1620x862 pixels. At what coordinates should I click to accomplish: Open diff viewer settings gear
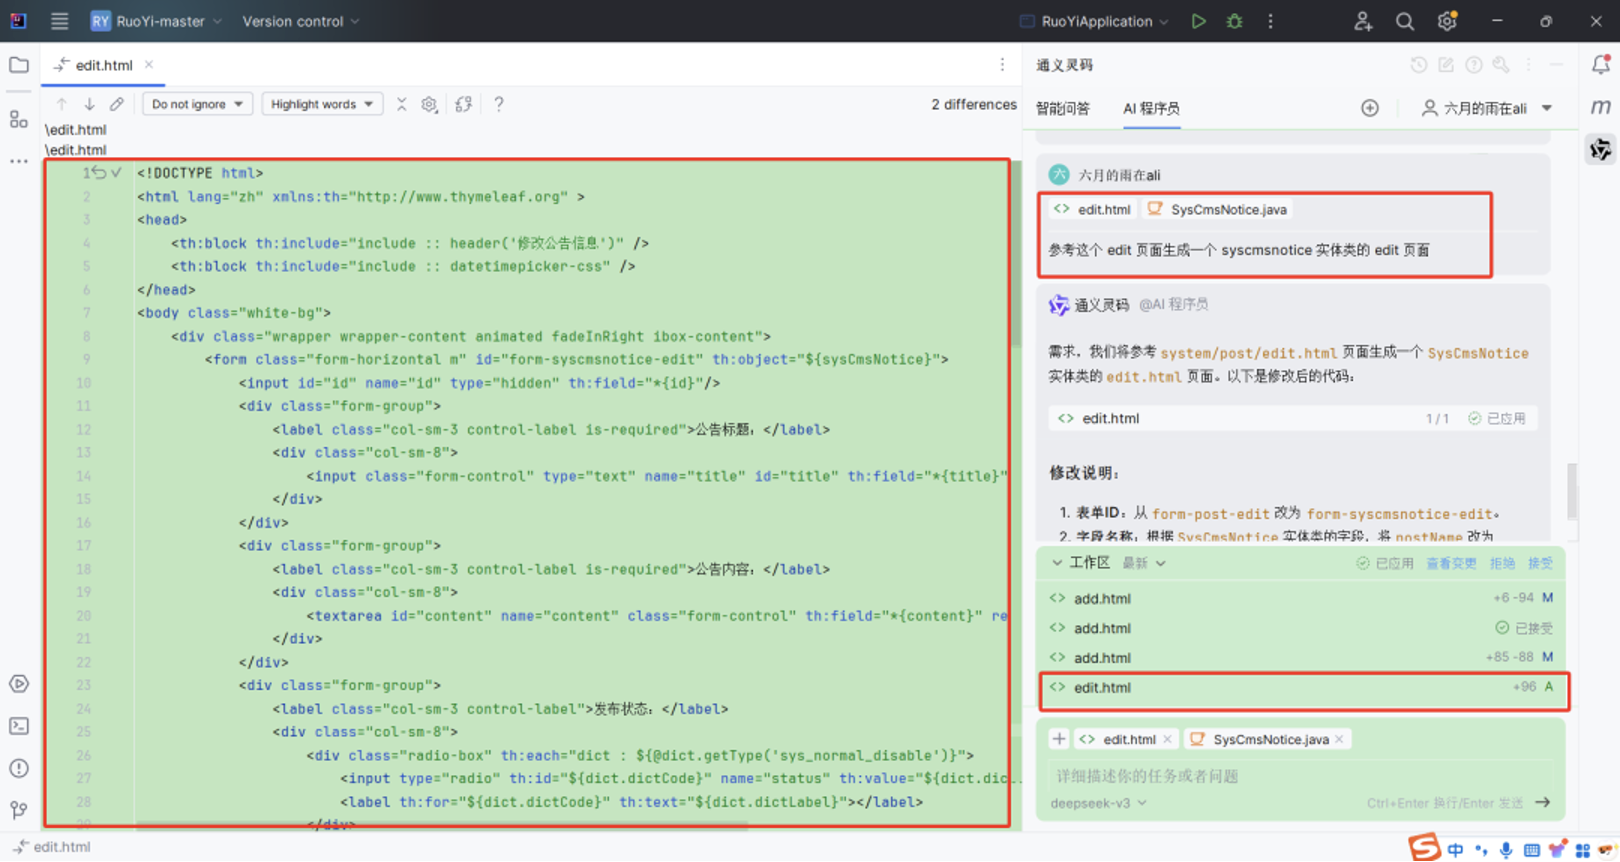point(429,104)
